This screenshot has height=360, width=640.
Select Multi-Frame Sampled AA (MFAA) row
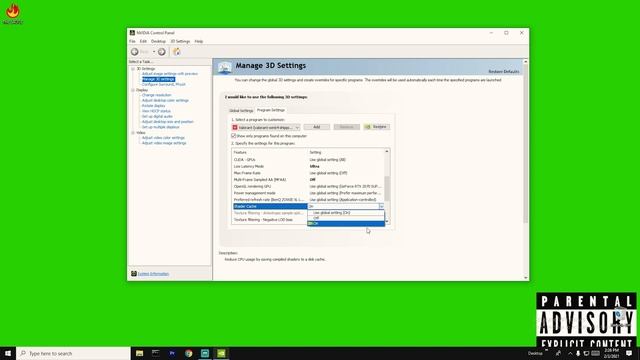[x=308, y=180]
